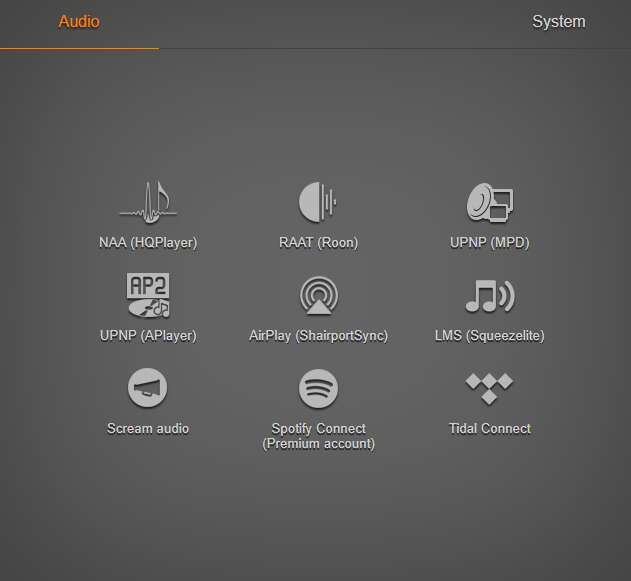Click the UPNP (MPD) label text
Image resolution: width=631 pixels, height=581 pixels.
[489, 243]
